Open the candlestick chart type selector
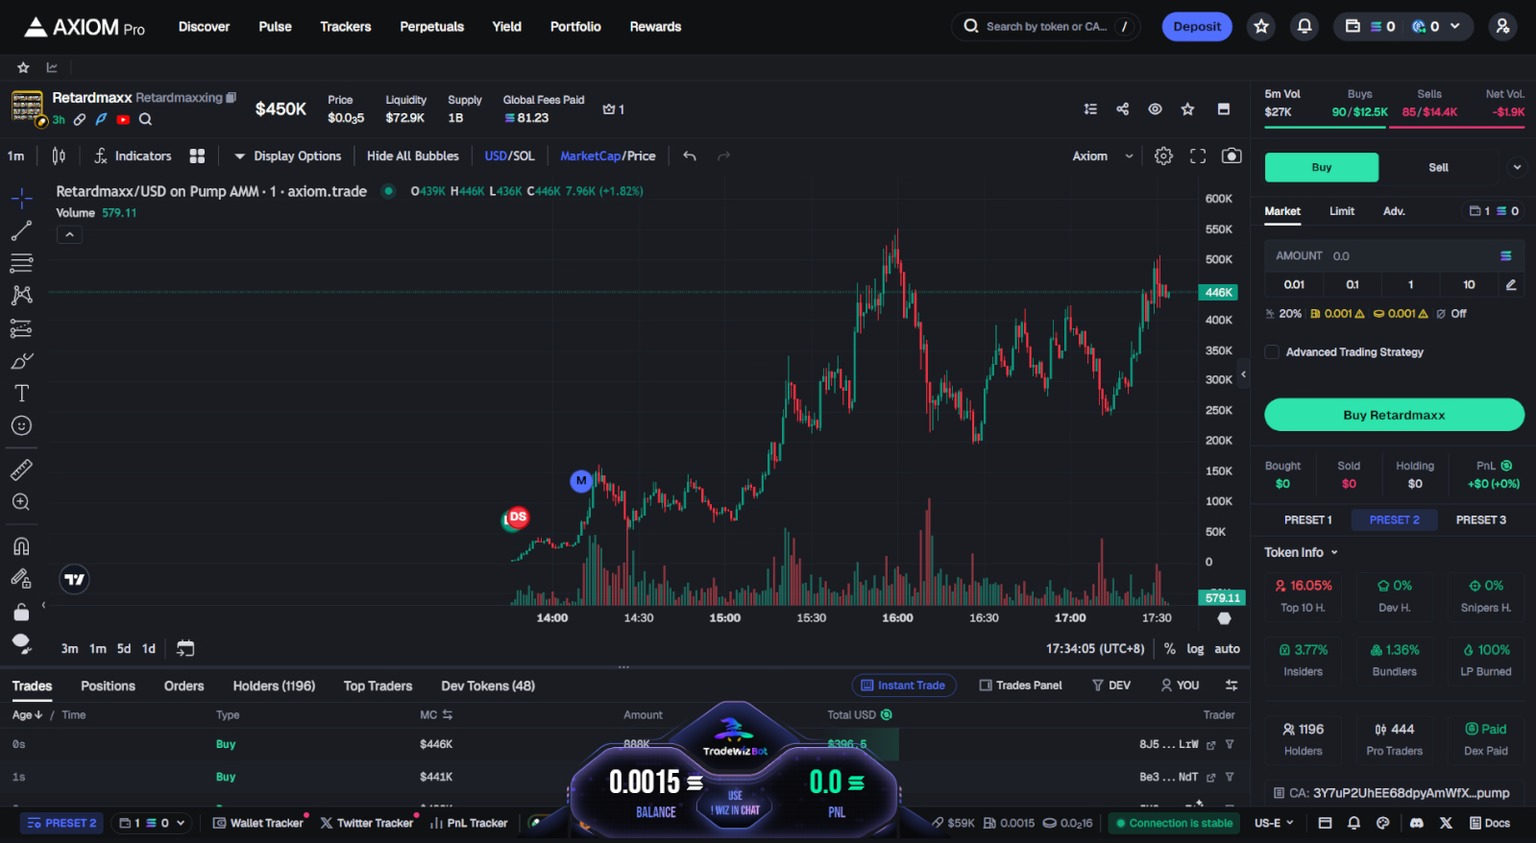Image resolution: width=1536 pixels, height=843 pixels. pyautogui.click(x=59, y=156)
